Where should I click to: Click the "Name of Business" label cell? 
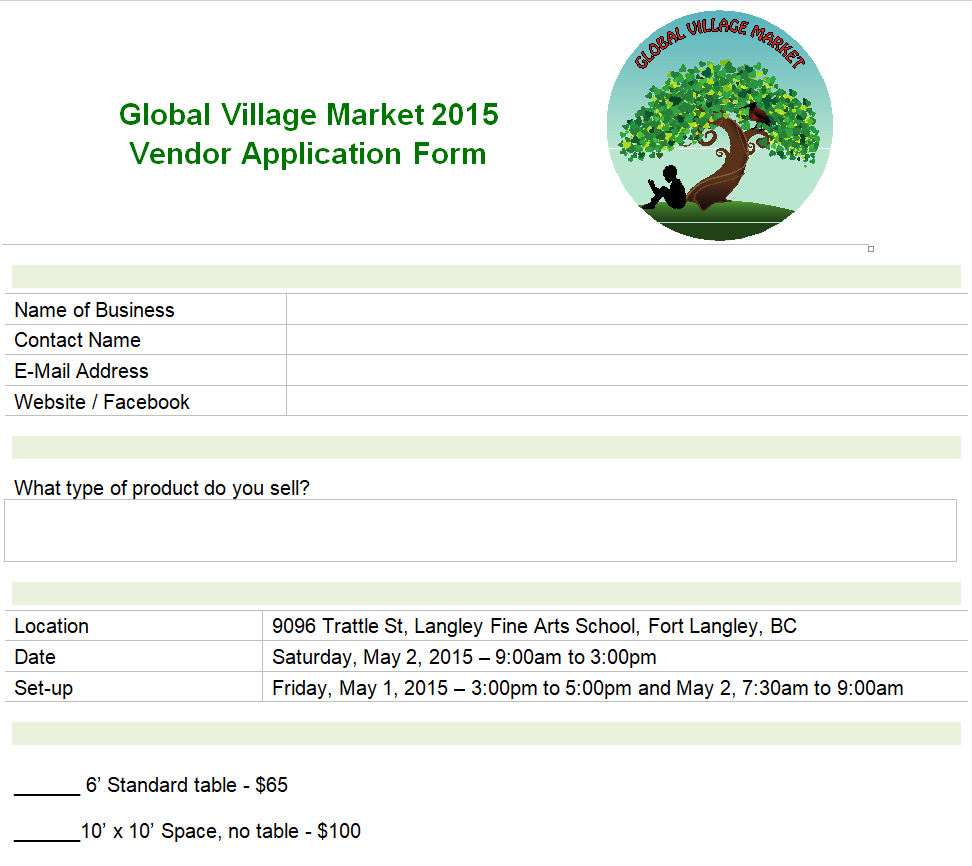[x=94, y=310]
